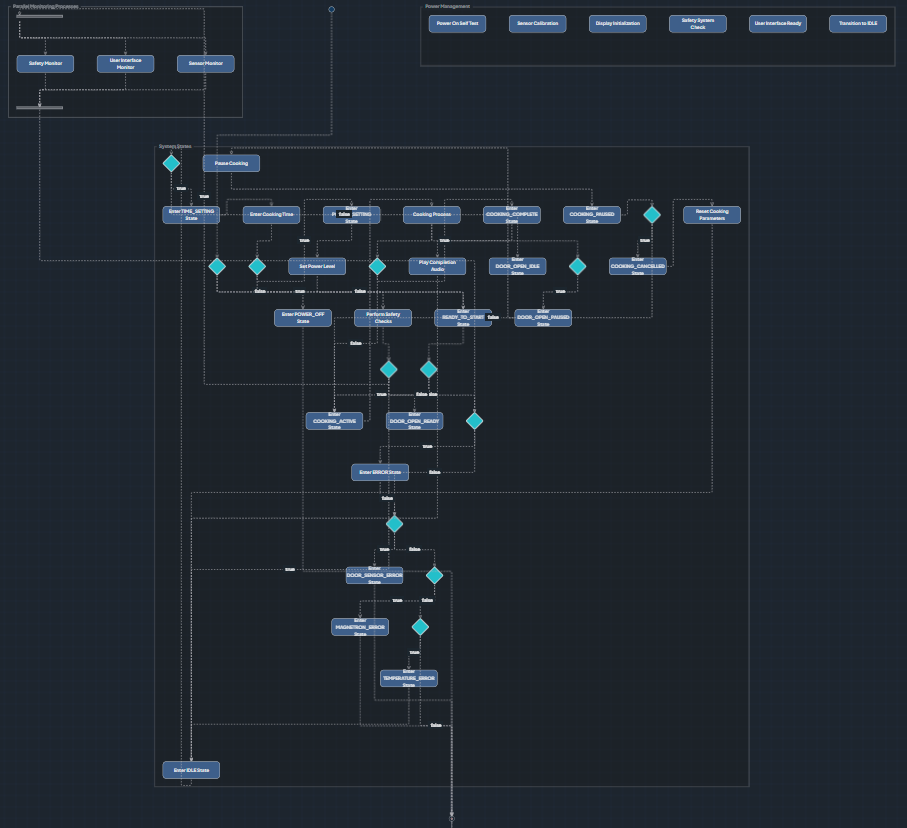Click the Enter TIME_SETTING State node
Image resolution: width=907 pixels, height=828 pixels.
coord(191,215)
